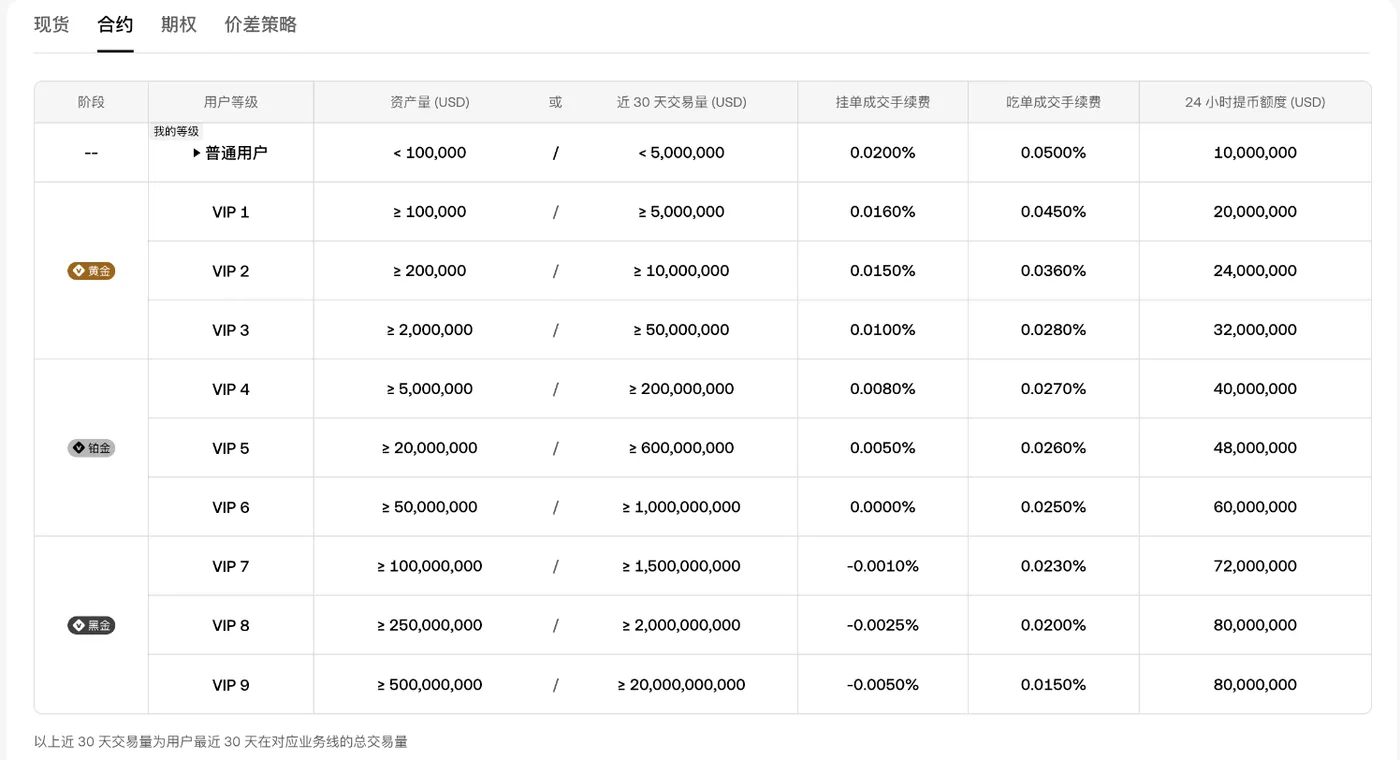The image size is (1400, 760).
Task: Click the footnote about 近 30 天交易量
Action: click(x=221, y=742)
